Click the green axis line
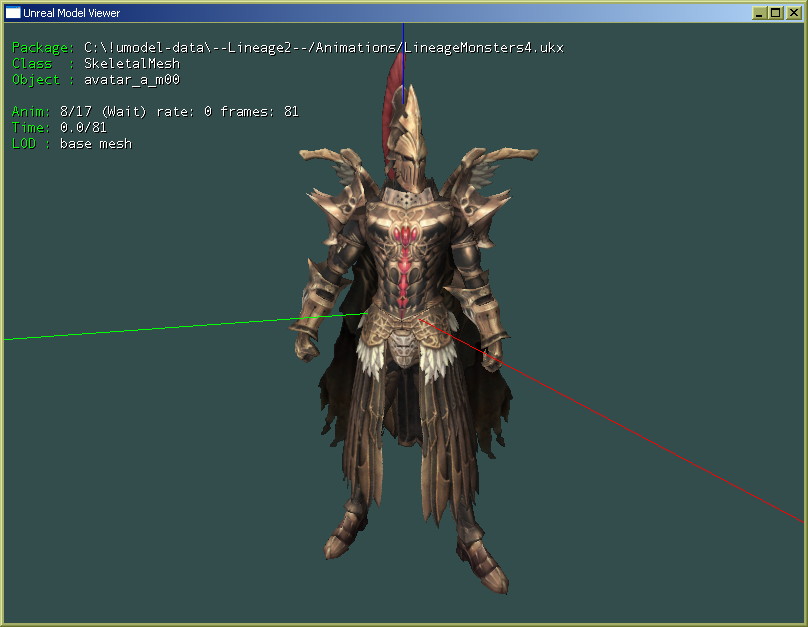 [x=186, y=326]
